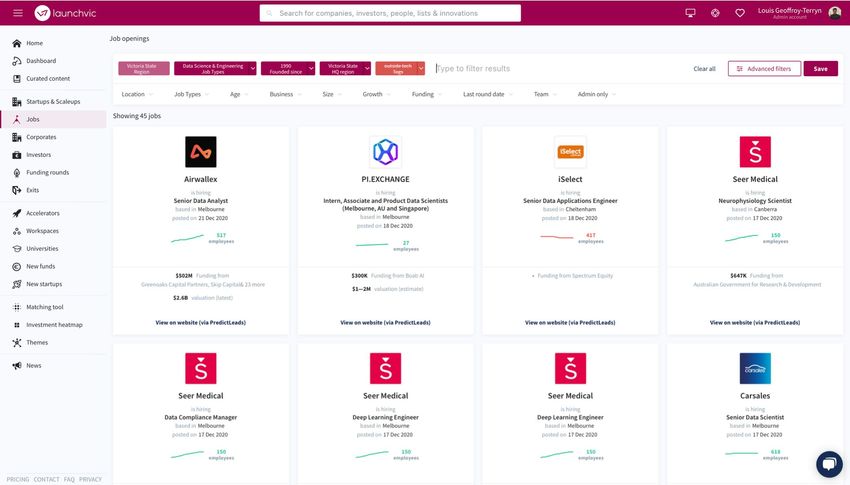Open Startups & Scaleups section label
The width and height of the screenshot is (850, 485).
53,101
